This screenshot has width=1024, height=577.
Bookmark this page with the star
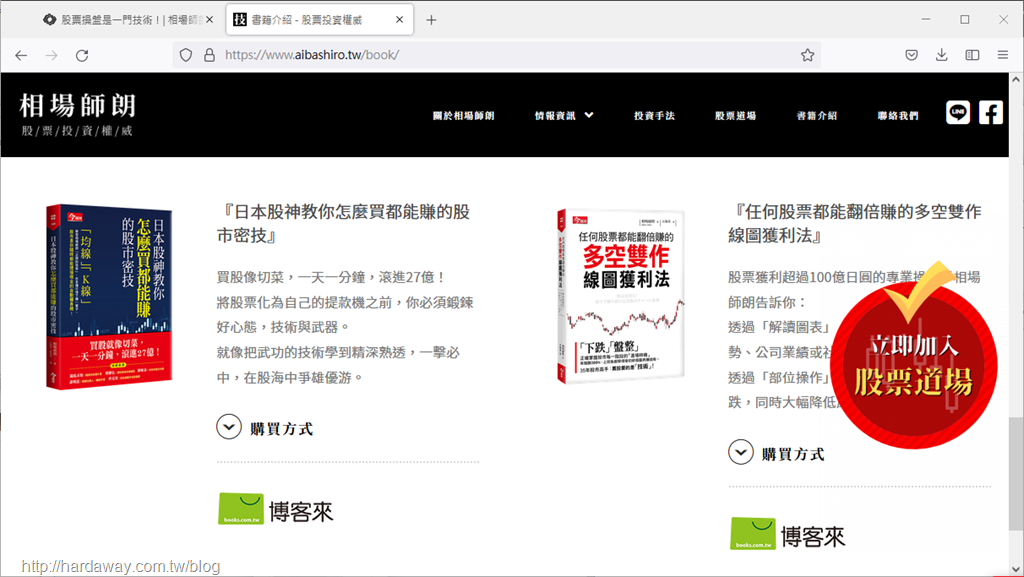coord(808,55)
